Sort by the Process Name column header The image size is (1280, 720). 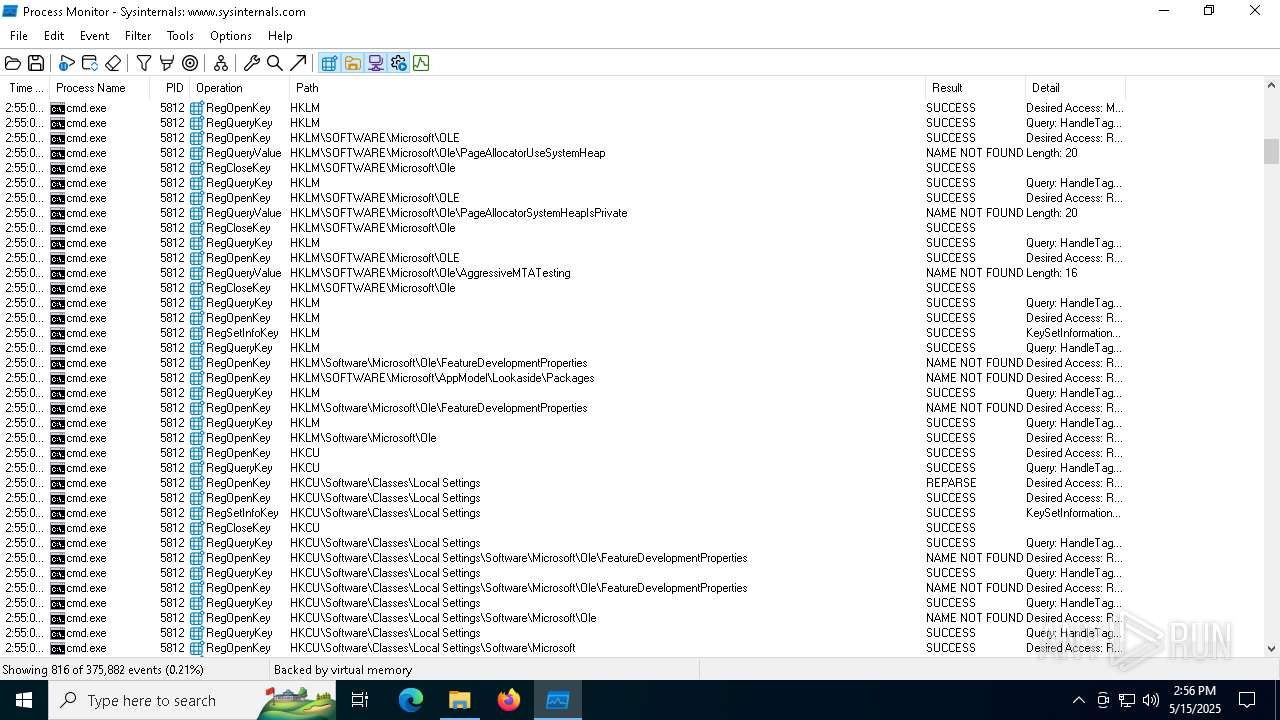100,88
